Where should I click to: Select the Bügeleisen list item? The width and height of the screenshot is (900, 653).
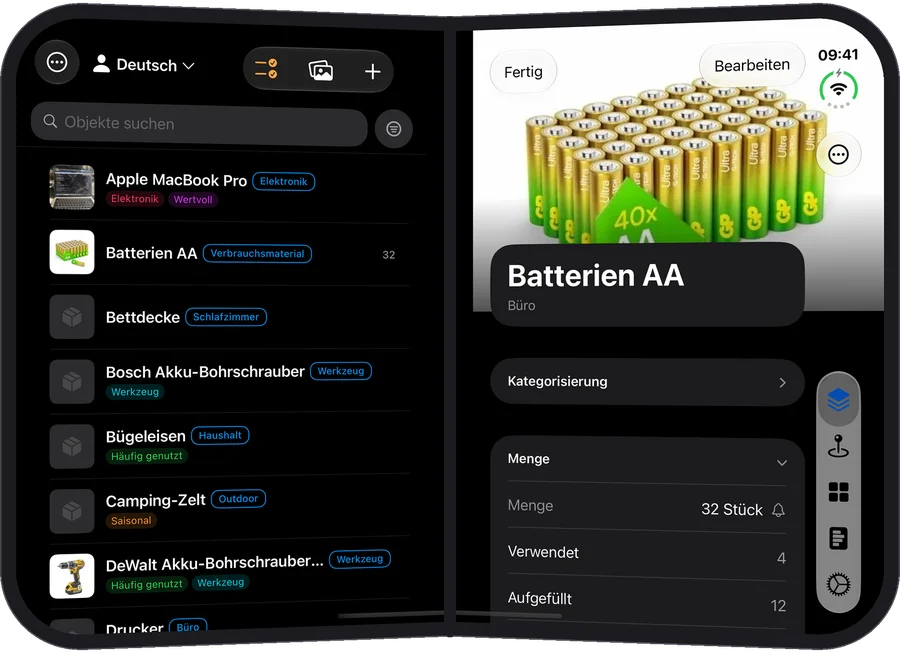pos(230,445)
